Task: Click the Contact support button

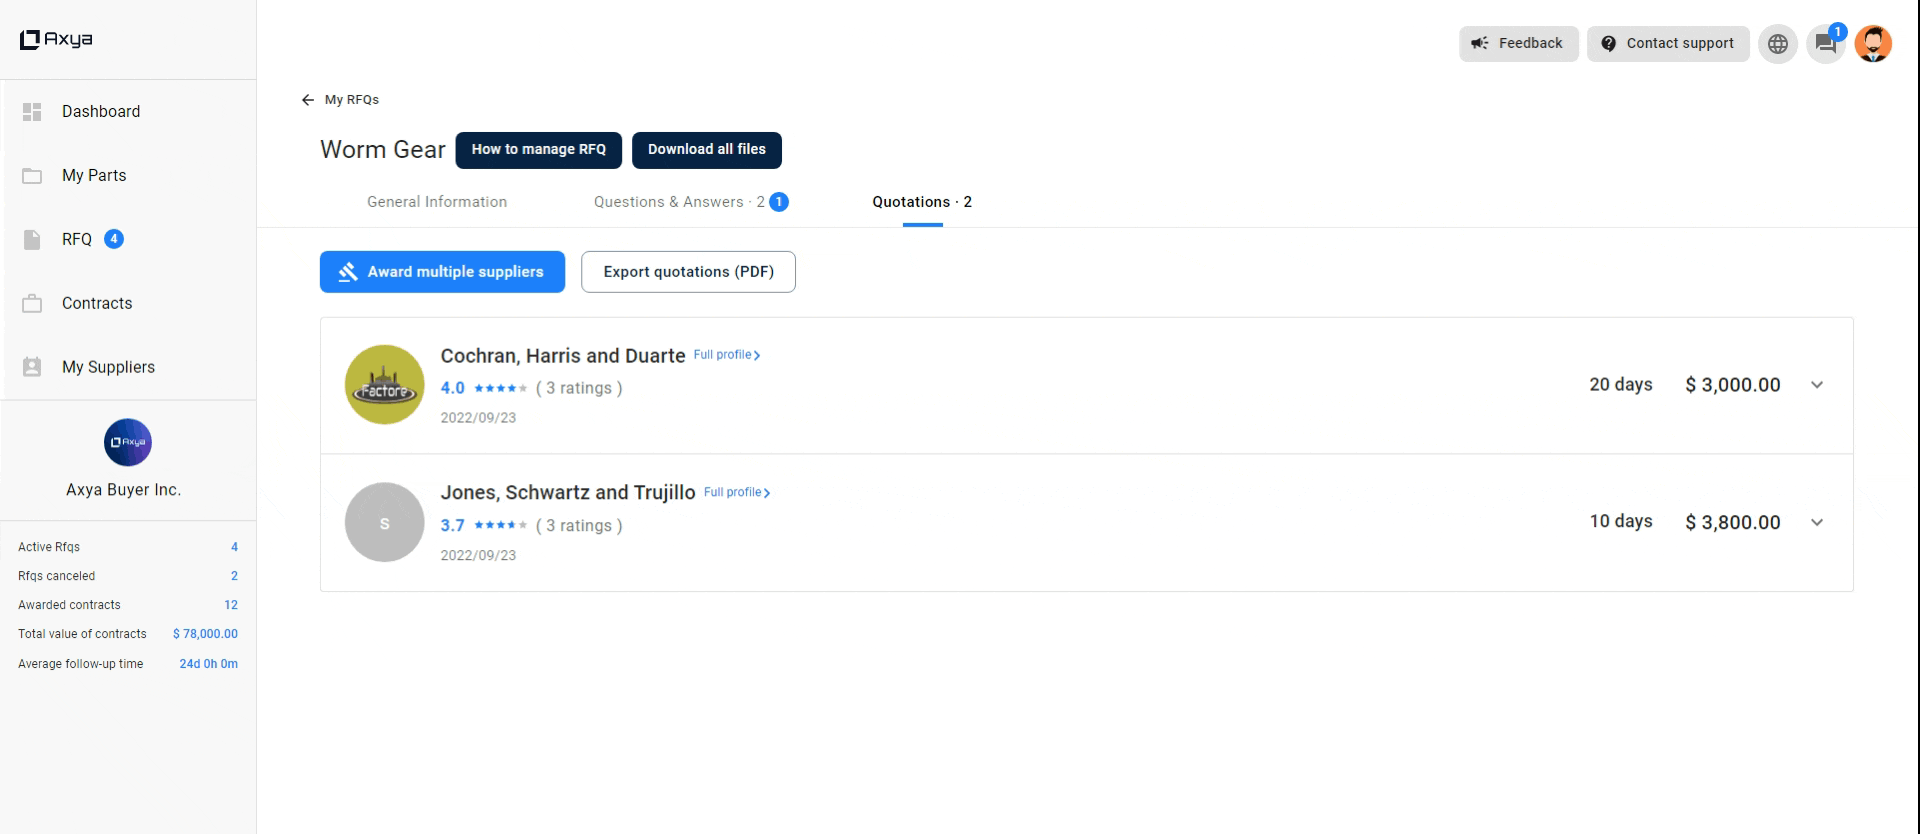Action: pyautogui.click(x=1668, y=44)
